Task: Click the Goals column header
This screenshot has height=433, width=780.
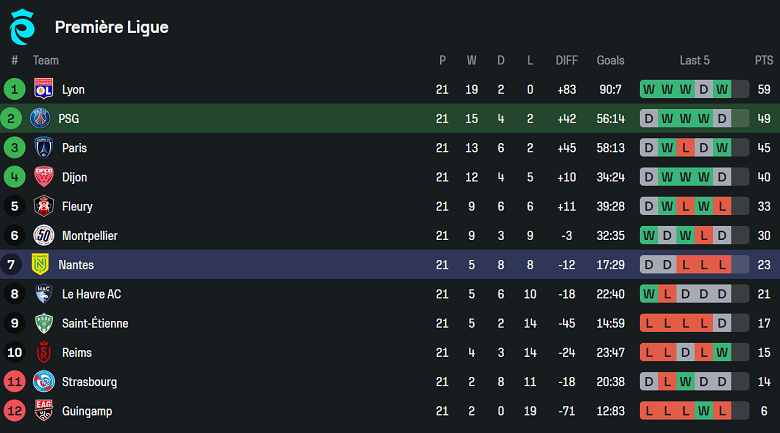Action: 610,60
